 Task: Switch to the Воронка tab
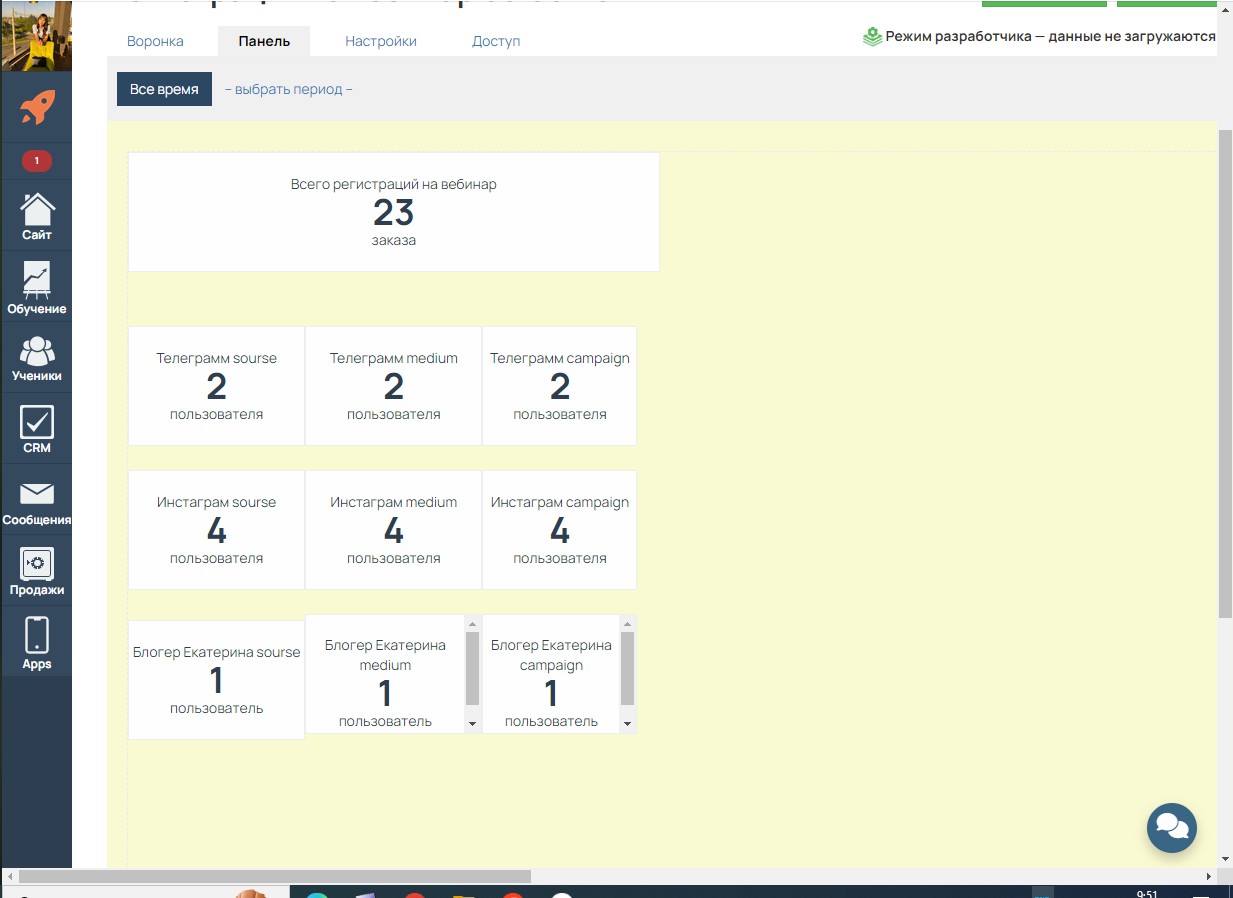pyautogui.click(x=155, y=41)
